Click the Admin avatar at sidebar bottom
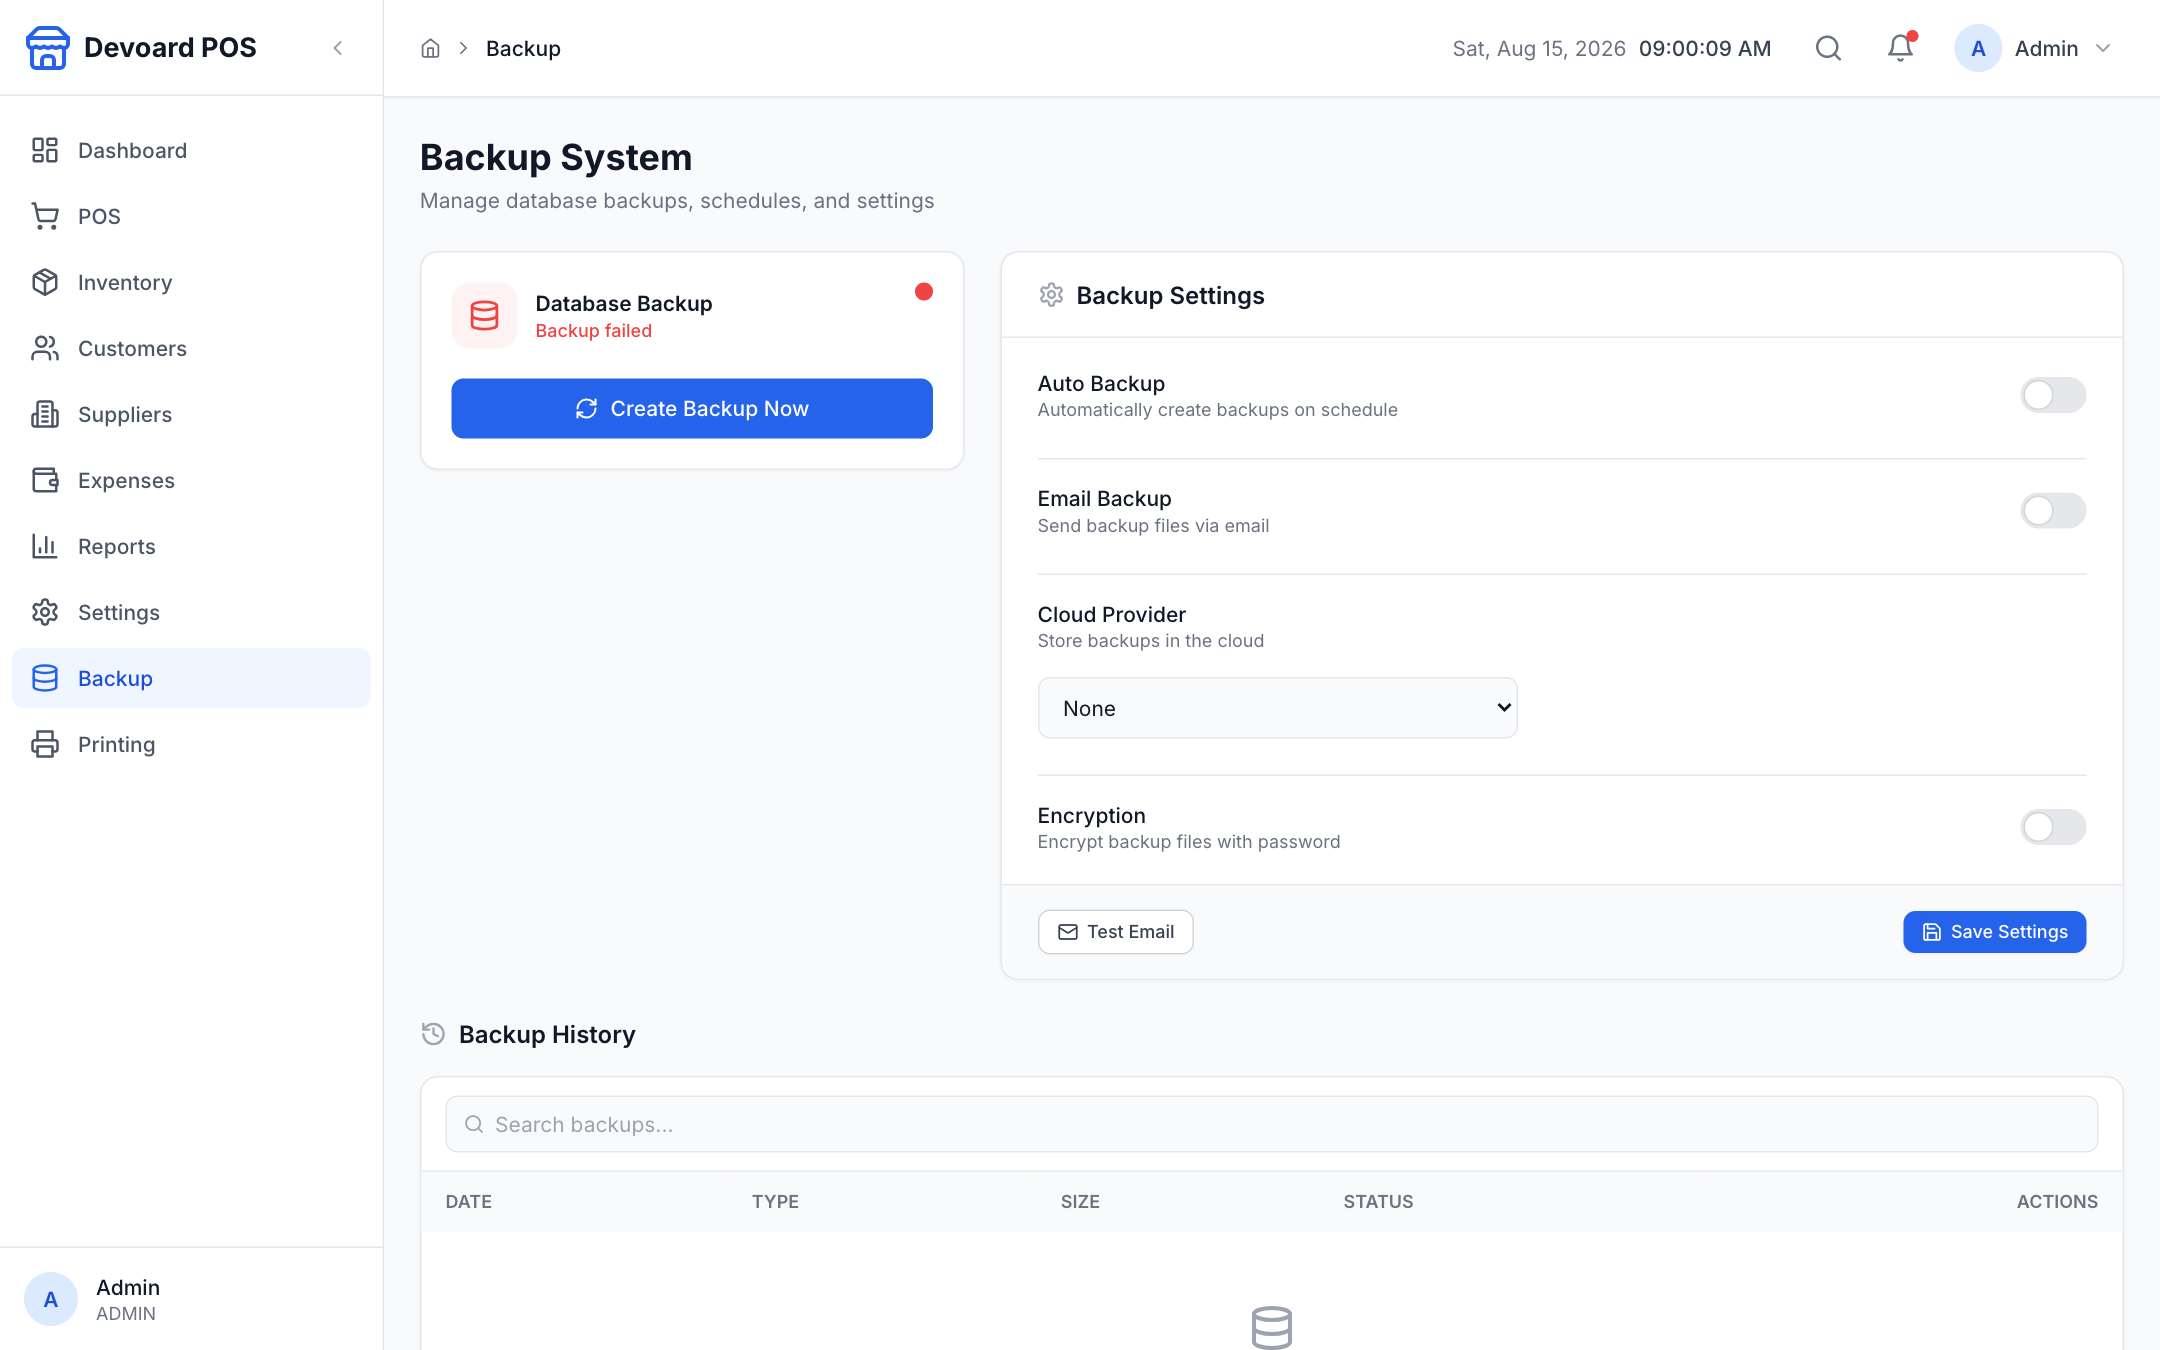This screenshot has height=1350, width=2160. coord(51,1299)
